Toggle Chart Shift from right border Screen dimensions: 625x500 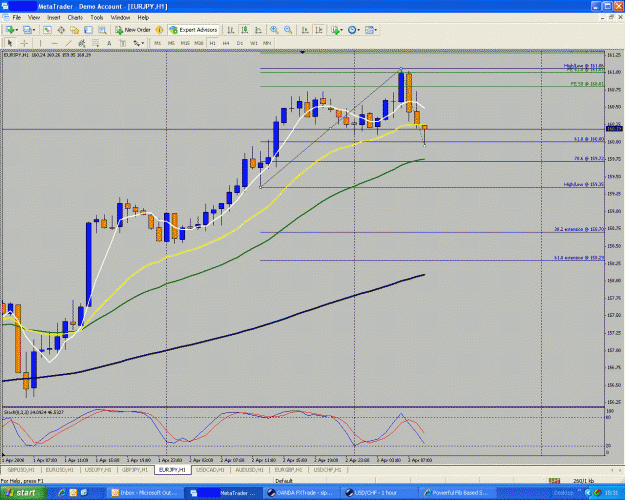click(x=319, y=30)
